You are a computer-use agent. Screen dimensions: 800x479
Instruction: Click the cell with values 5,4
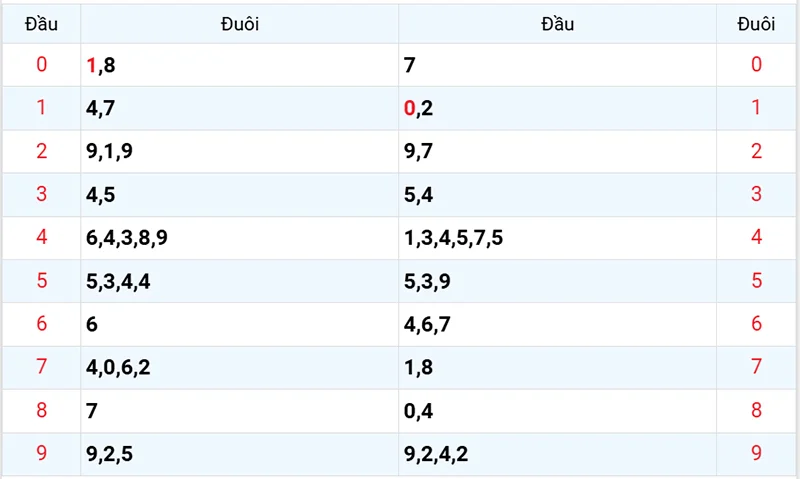(419, 195)
